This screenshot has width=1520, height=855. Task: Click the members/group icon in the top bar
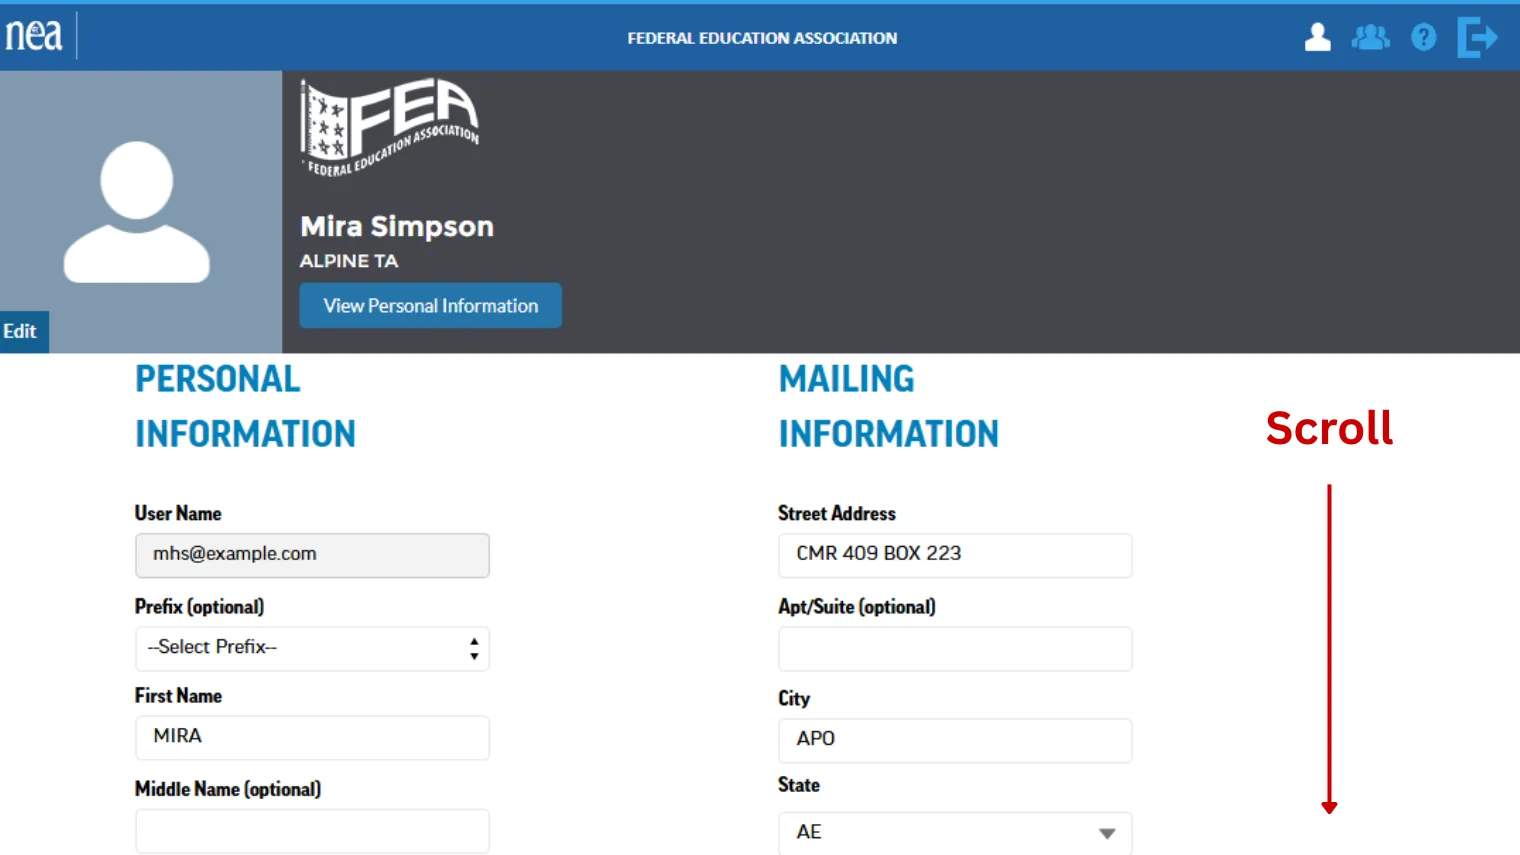(x=1371, y=37)
